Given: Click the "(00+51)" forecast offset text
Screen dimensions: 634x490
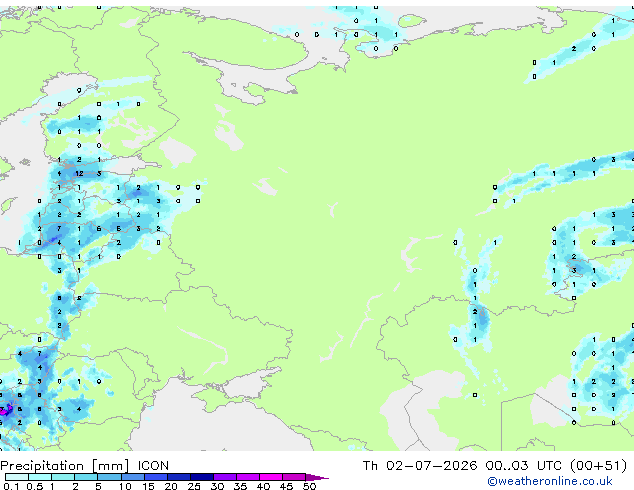Looking at the screenshot, I should [598, 466].
